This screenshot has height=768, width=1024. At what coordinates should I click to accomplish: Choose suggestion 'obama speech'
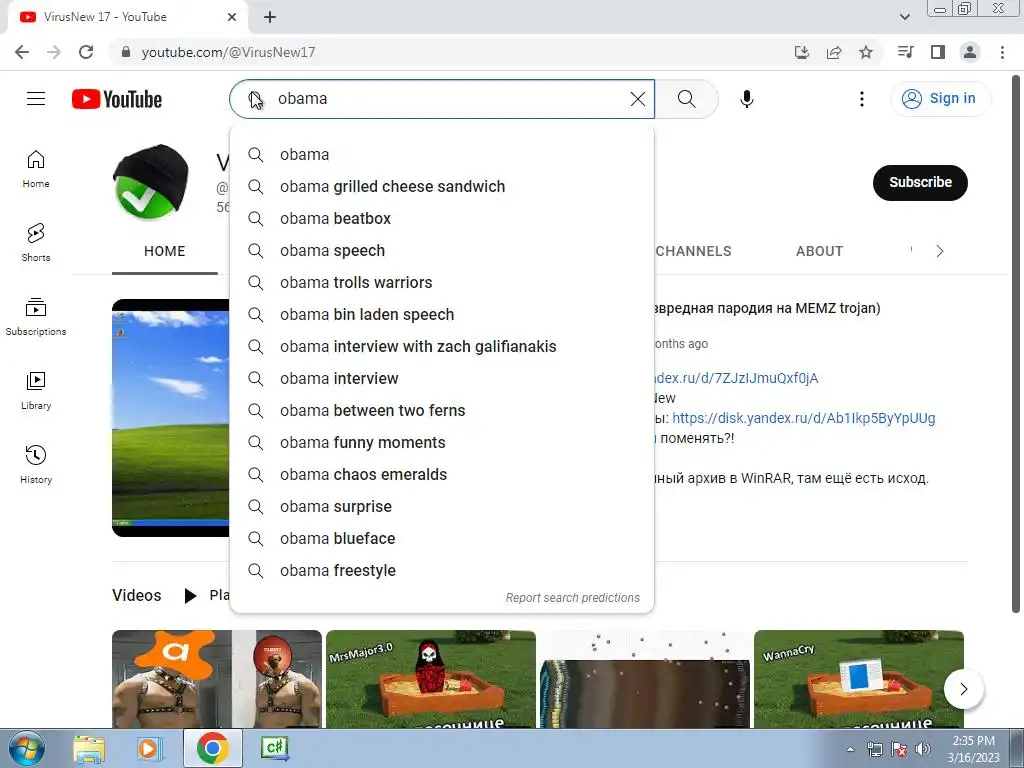[442, 251]
